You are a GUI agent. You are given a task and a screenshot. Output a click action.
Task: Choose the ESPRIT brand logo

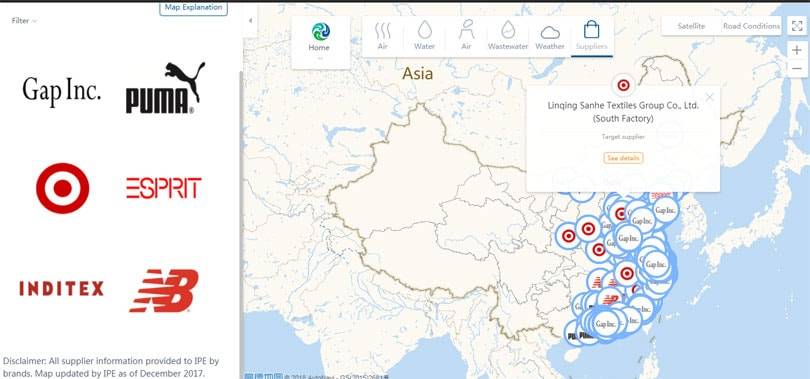click(x=164, y=188)
